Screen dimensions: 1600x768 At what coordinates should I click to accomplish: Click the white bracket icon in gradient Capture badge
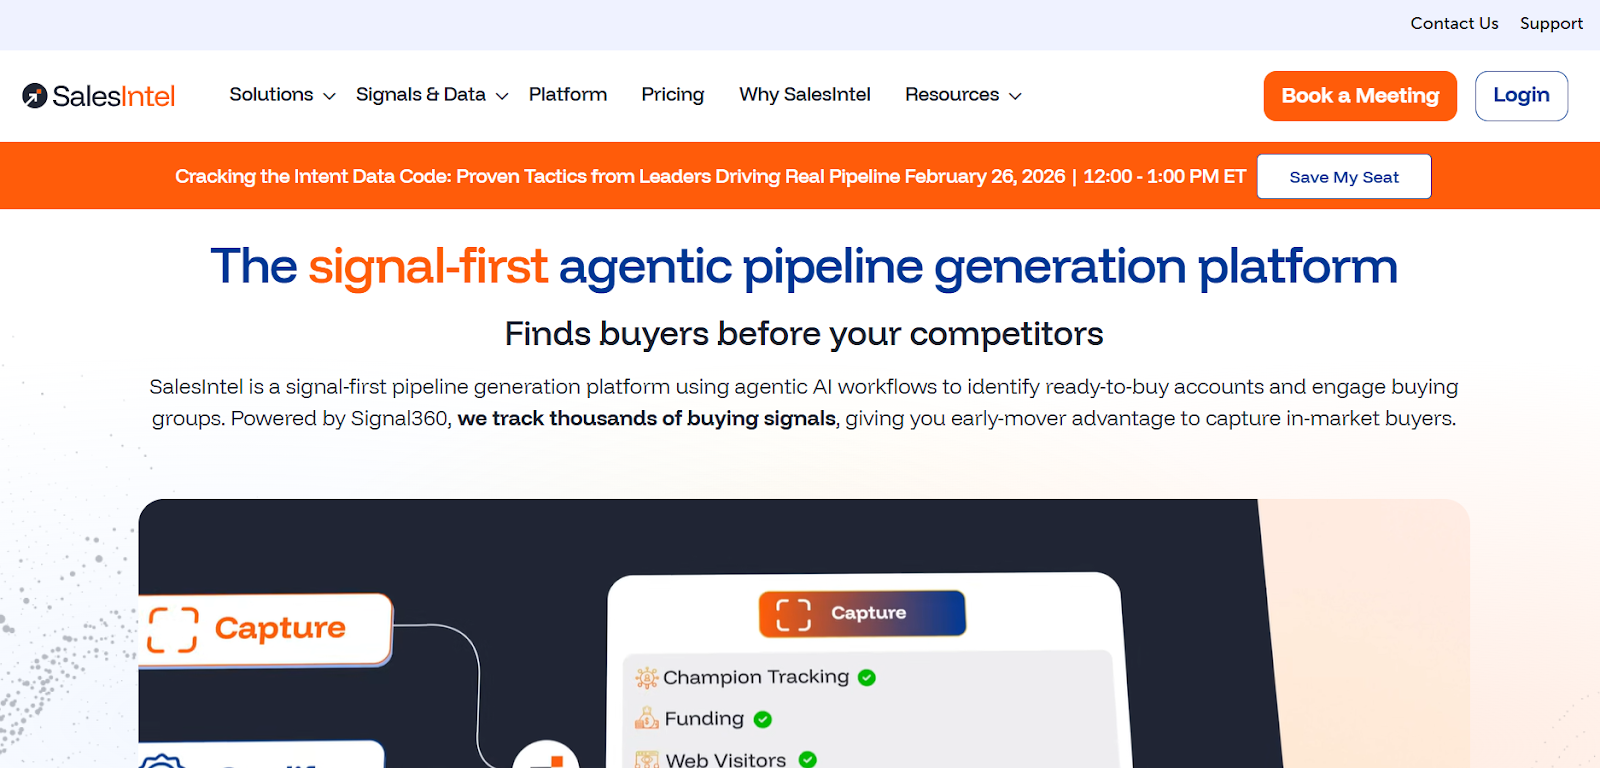pos(794,613)
